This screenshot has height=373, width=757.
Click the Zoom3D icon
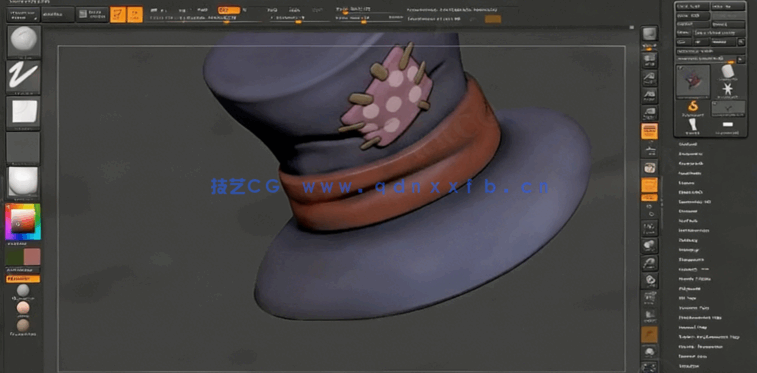[x=649, y=262]
